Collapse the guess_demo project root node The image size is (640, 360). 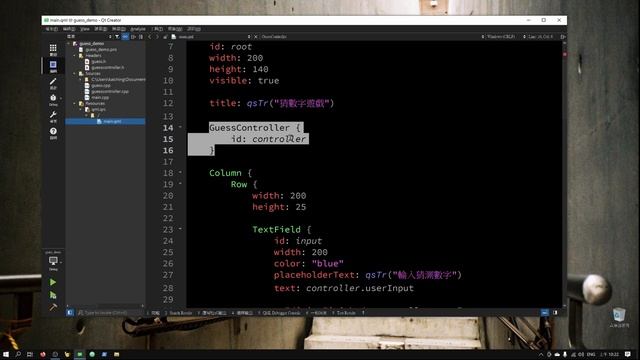[69, 43]
